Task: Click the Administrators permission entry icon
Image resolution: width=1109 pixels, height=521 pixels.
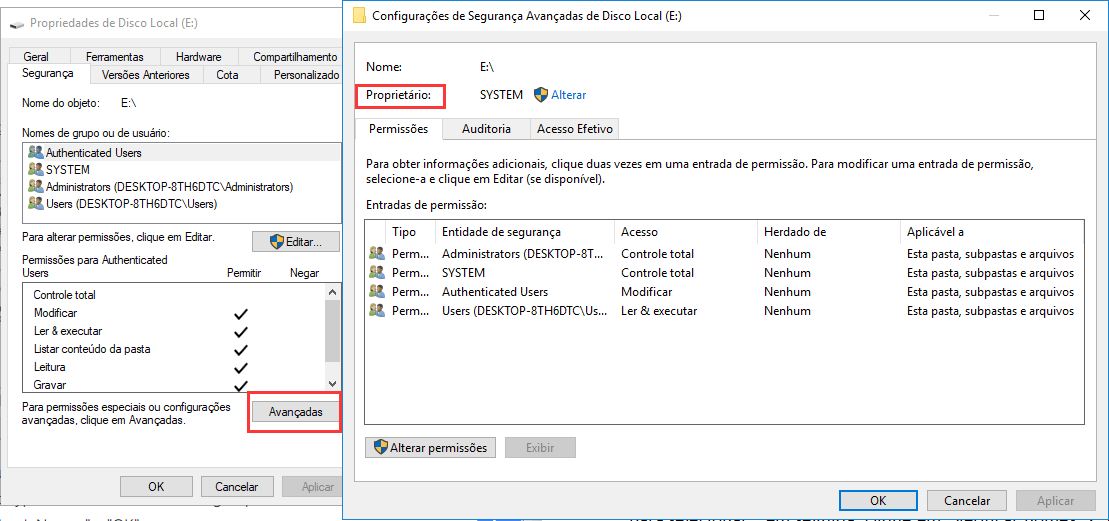Action: tap(376, 254)
